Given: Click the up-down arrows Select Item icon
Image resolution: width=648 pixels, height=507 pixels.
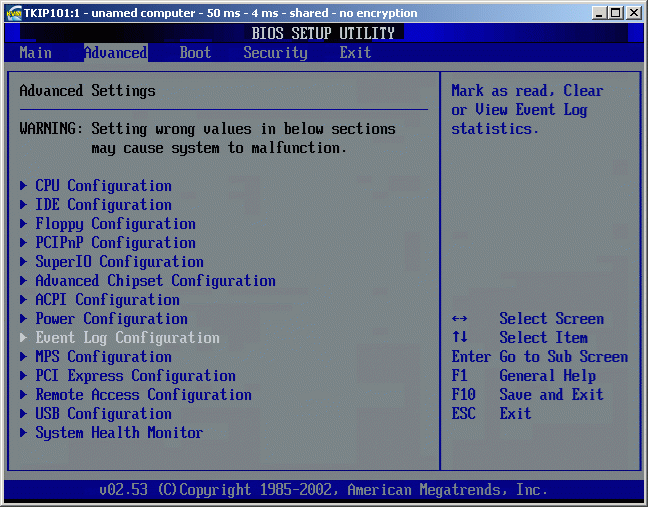Looking at the screenshot, I should point(460,337).
